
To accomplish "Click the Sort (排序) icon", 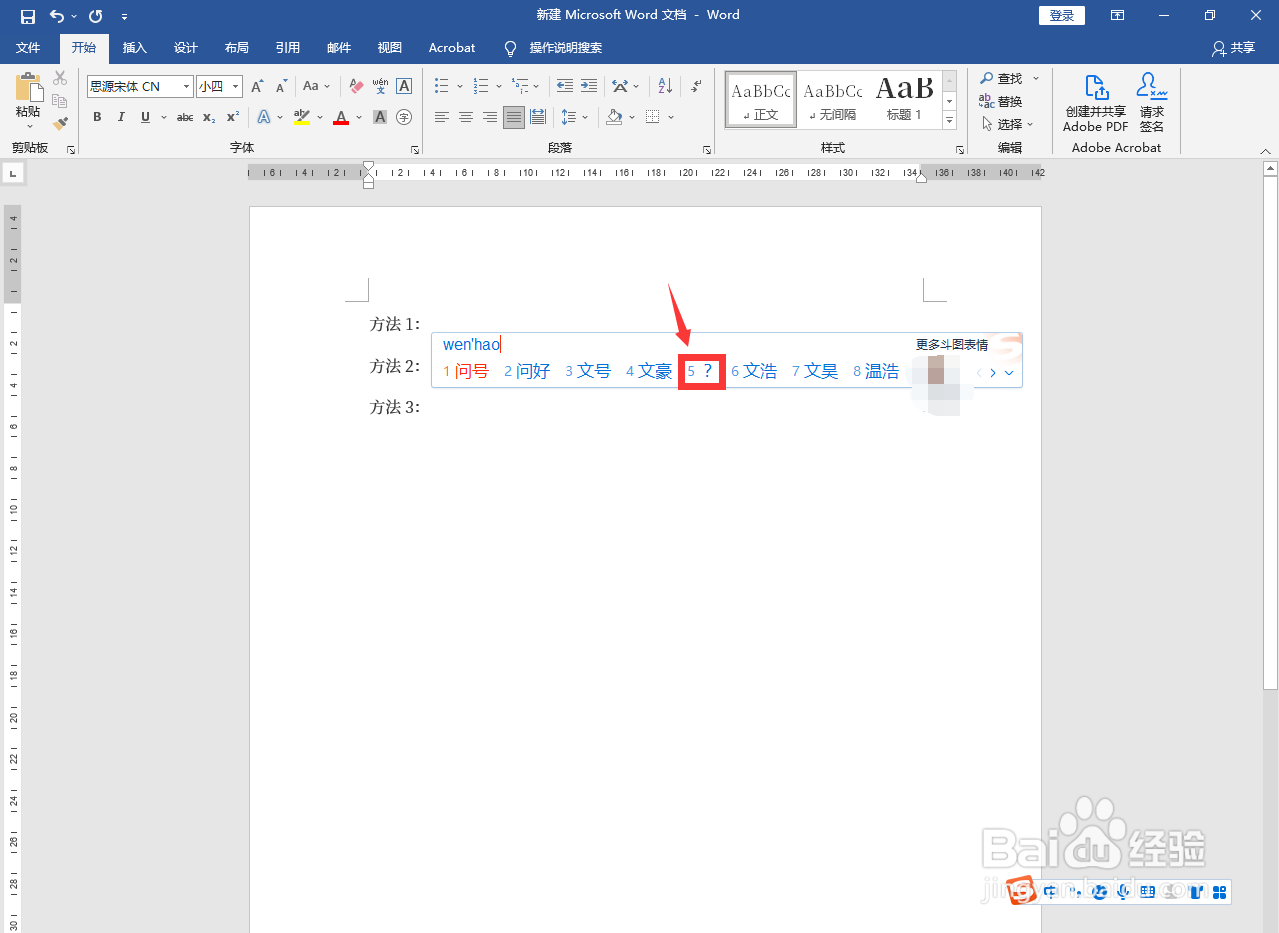I will click(663, 86).
